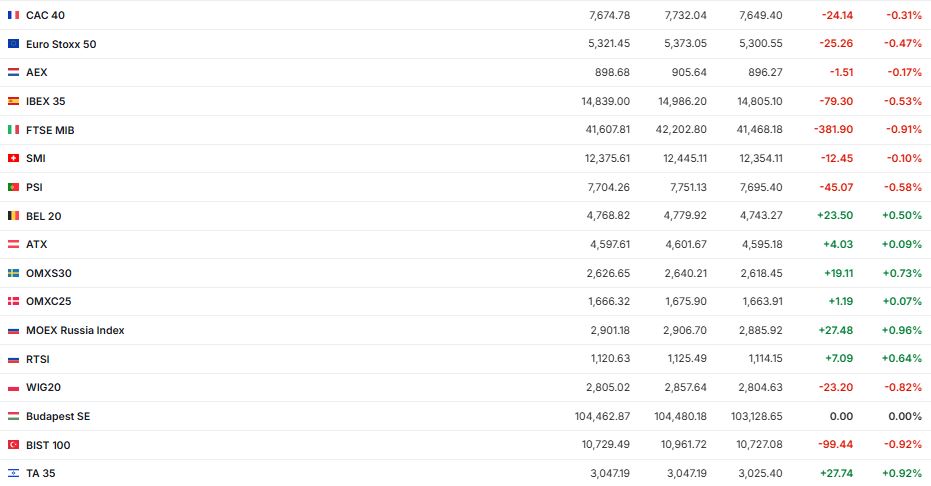
Task: Open the WIG20 index link
Action: point(44,387)
